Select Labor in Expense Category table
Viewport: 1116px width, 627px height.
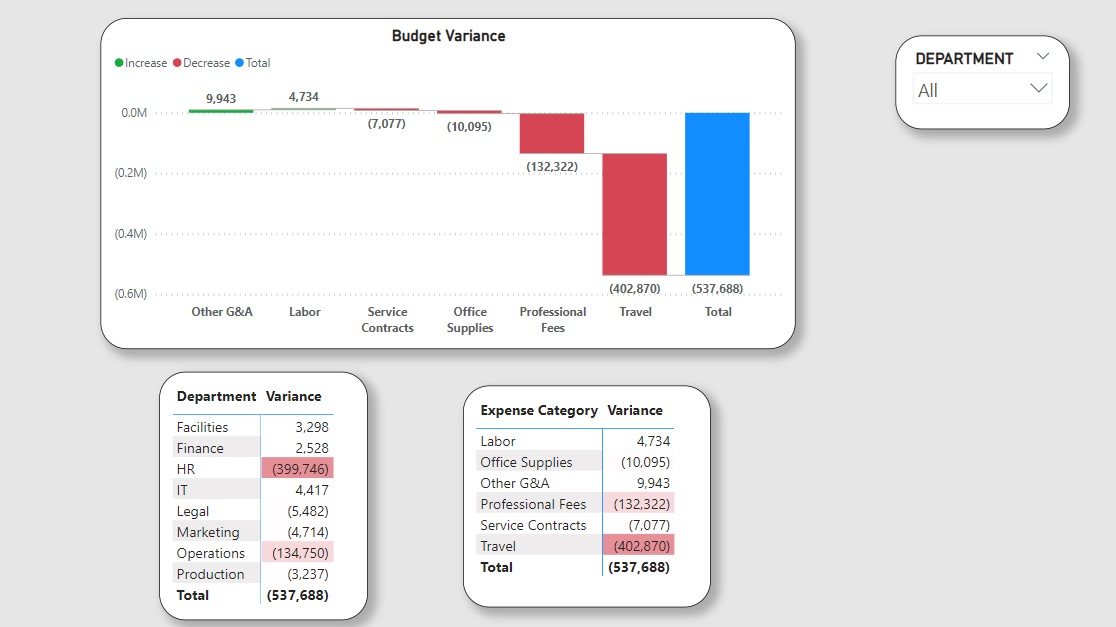[x=575, y=441]
